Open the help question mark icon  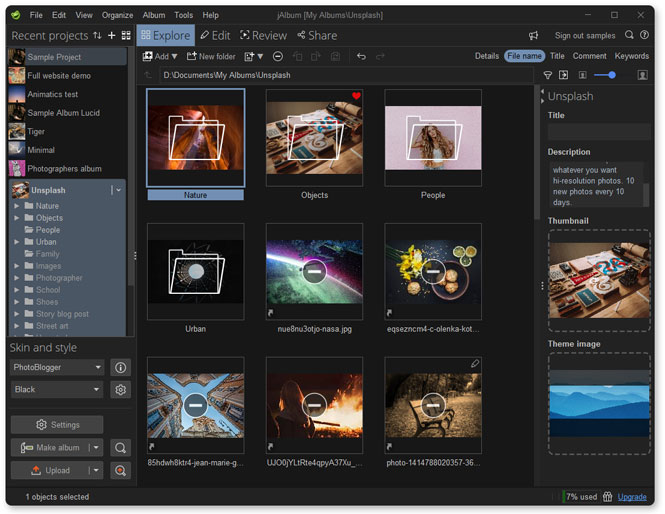coord(645,35)
